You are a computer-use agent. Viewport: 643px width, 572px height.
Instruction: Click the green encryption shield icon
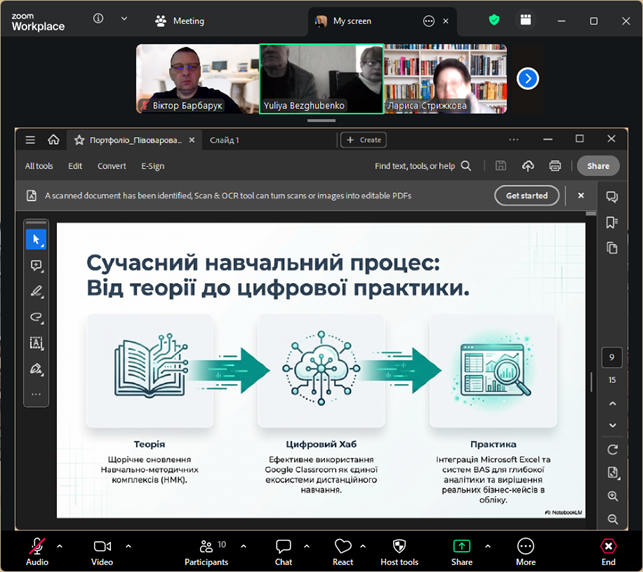tap(494, 20)
